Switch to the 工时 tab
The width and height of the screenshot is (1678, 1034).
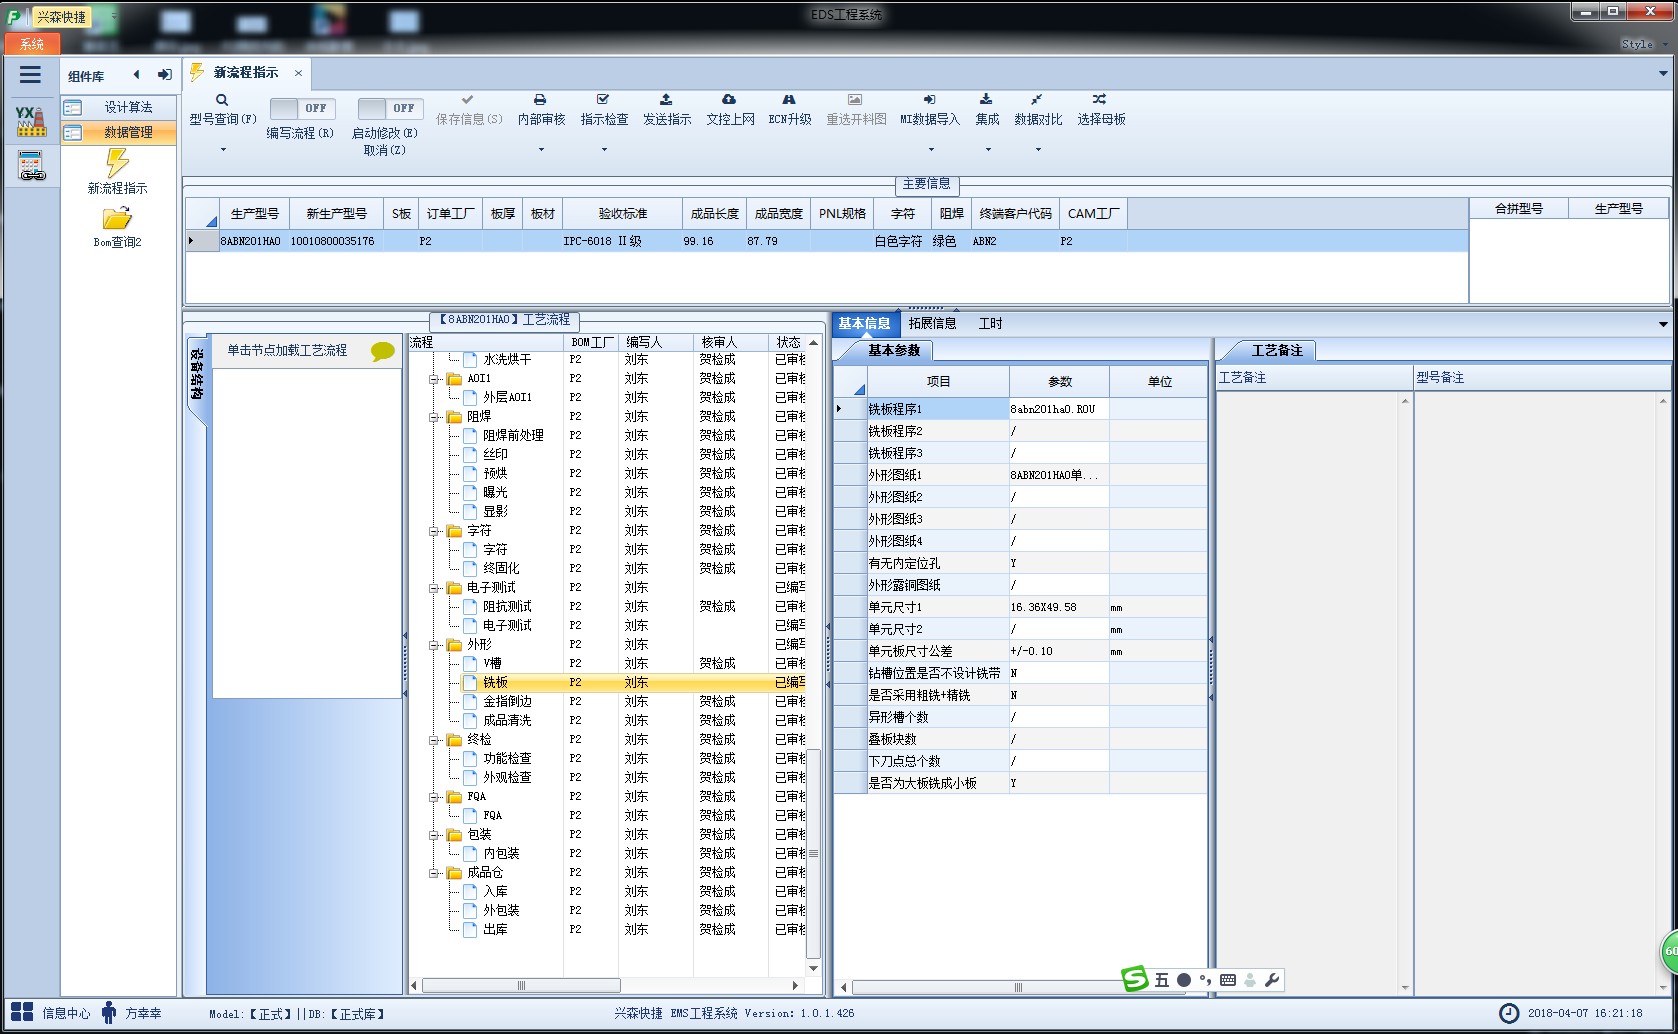990,323
